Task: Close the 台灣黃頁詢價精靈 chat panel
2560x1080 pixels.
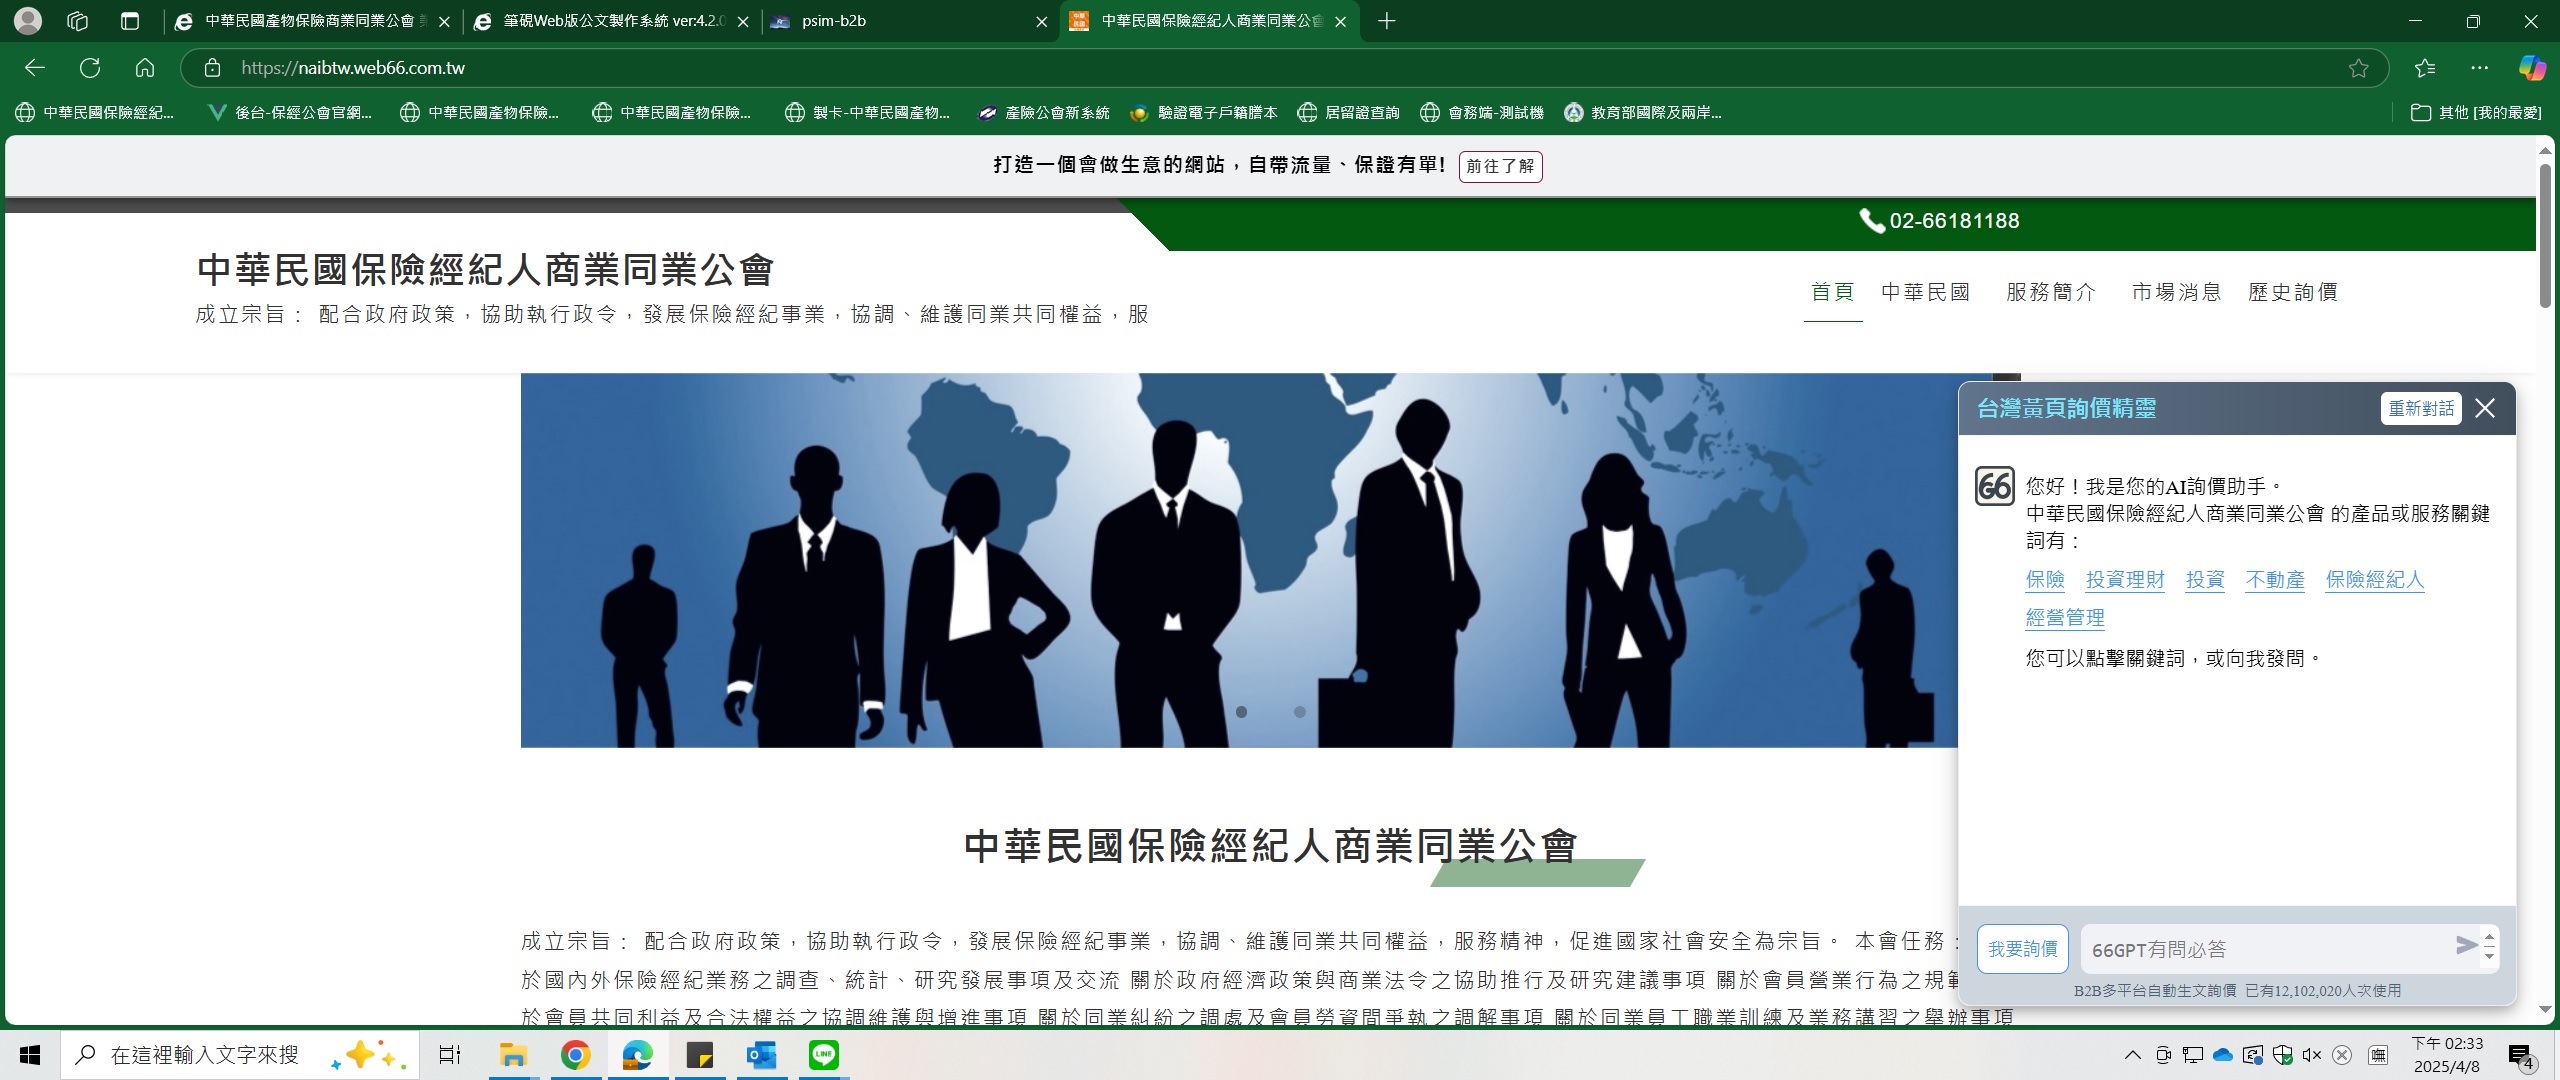Action: tap(2485, 408)
